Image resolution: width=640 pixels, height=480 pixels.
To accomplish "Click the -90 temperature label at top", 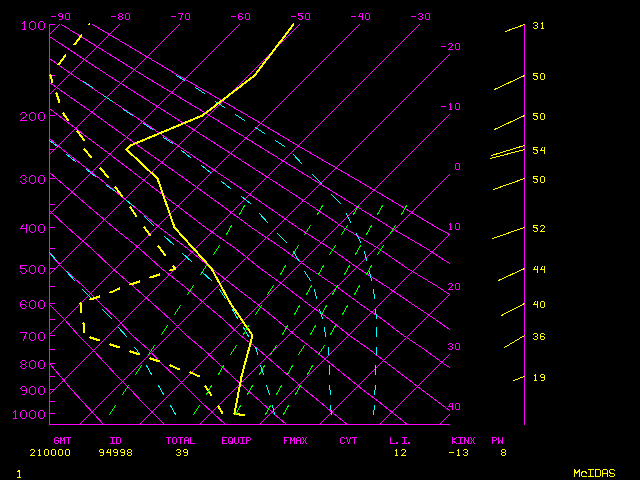I will [61, 17].
